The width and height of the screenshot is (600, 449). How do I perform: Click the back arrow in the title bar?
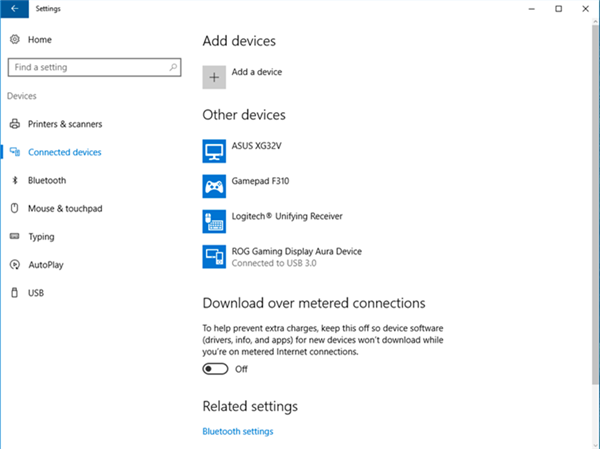click(x=13, y=8)
